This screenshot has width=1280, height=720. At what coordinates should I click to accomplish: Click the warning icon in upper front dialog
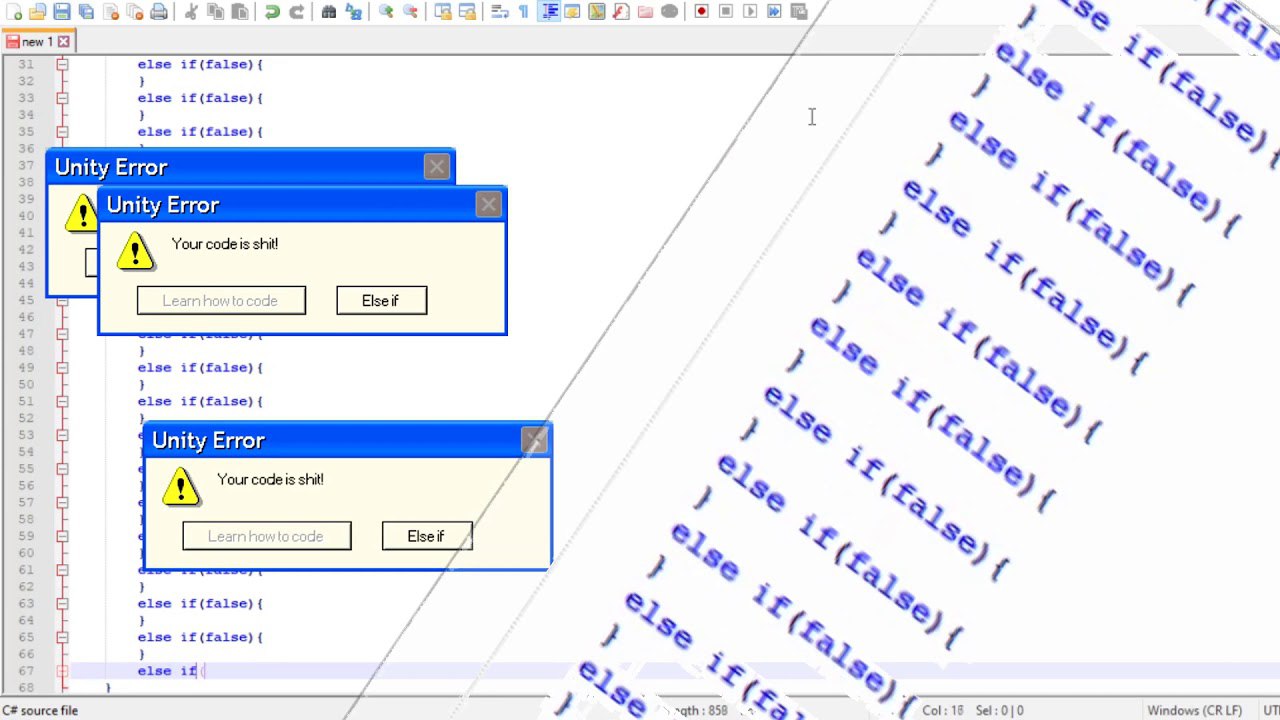point(135,251)
